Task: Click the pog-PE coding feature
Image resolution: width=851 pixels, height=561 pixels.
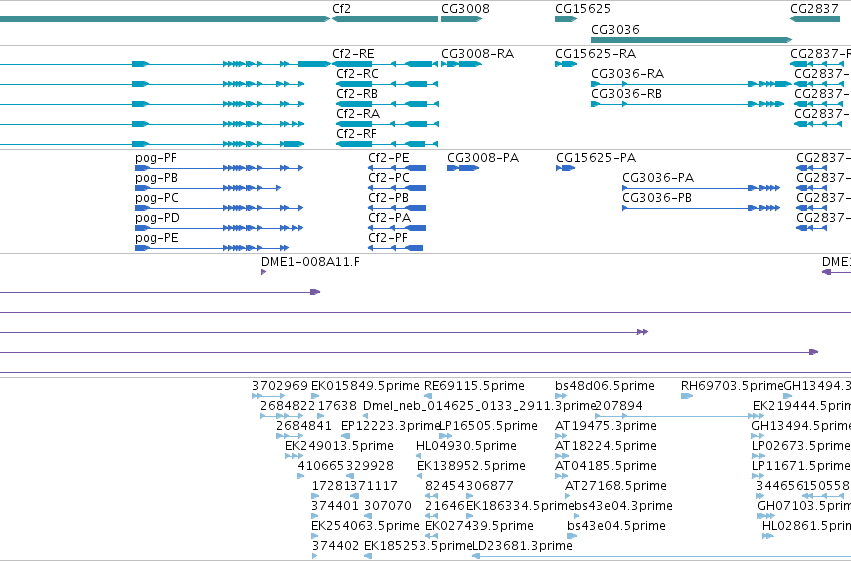Action: (212, 248)
